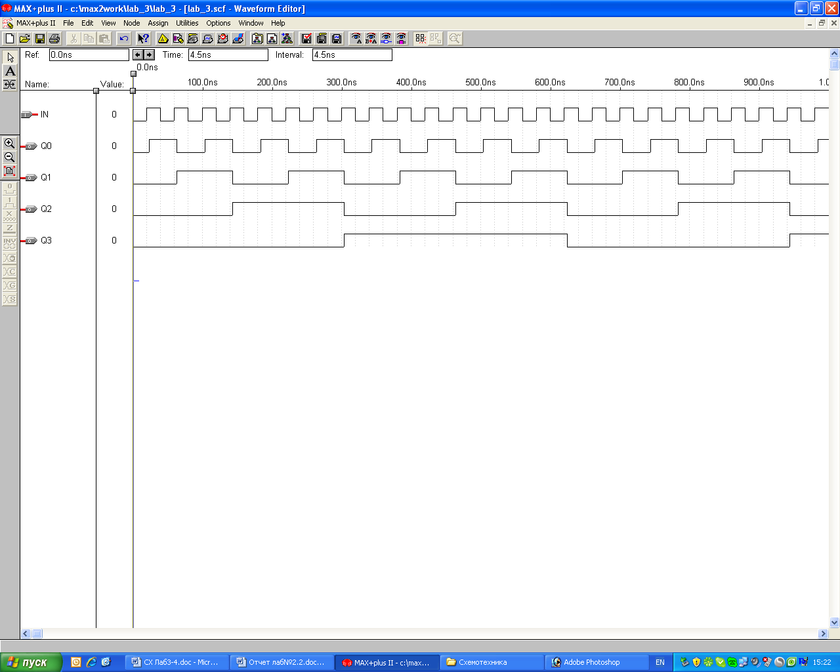This screenshot has width=840, height=672.
Task: Select the Q2 node name
Action: 46,209
